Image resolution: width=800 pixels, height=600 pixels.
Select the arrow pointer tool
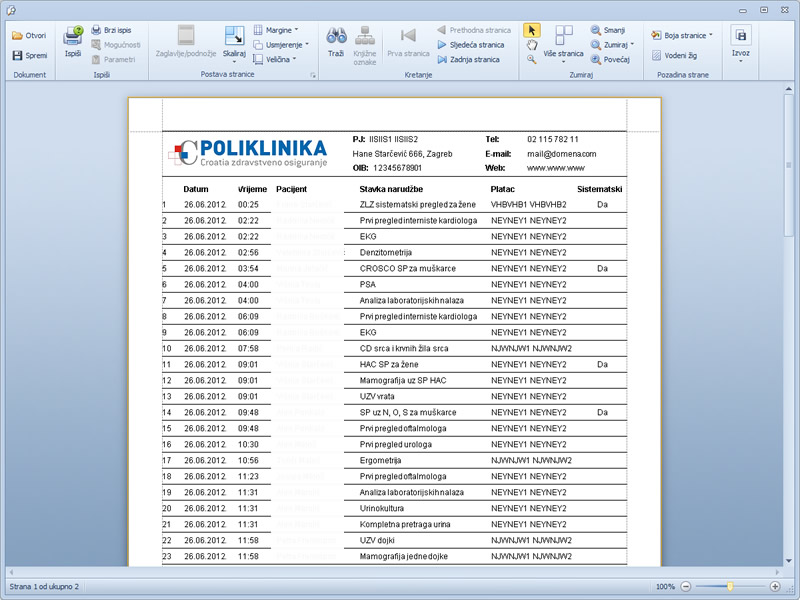point(532,31)
